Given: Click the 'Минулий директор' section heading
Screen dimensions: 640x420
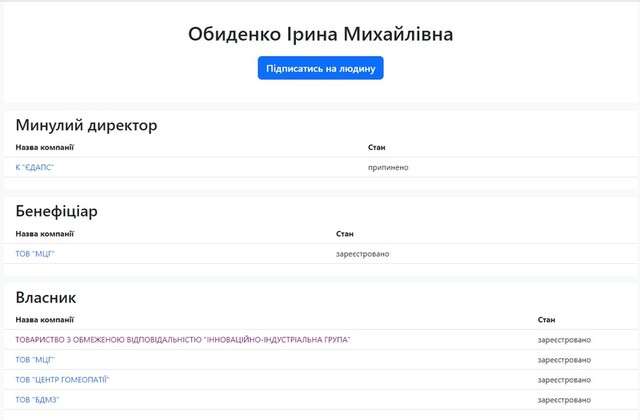Looking at the screenshot, I should point(86,125).
